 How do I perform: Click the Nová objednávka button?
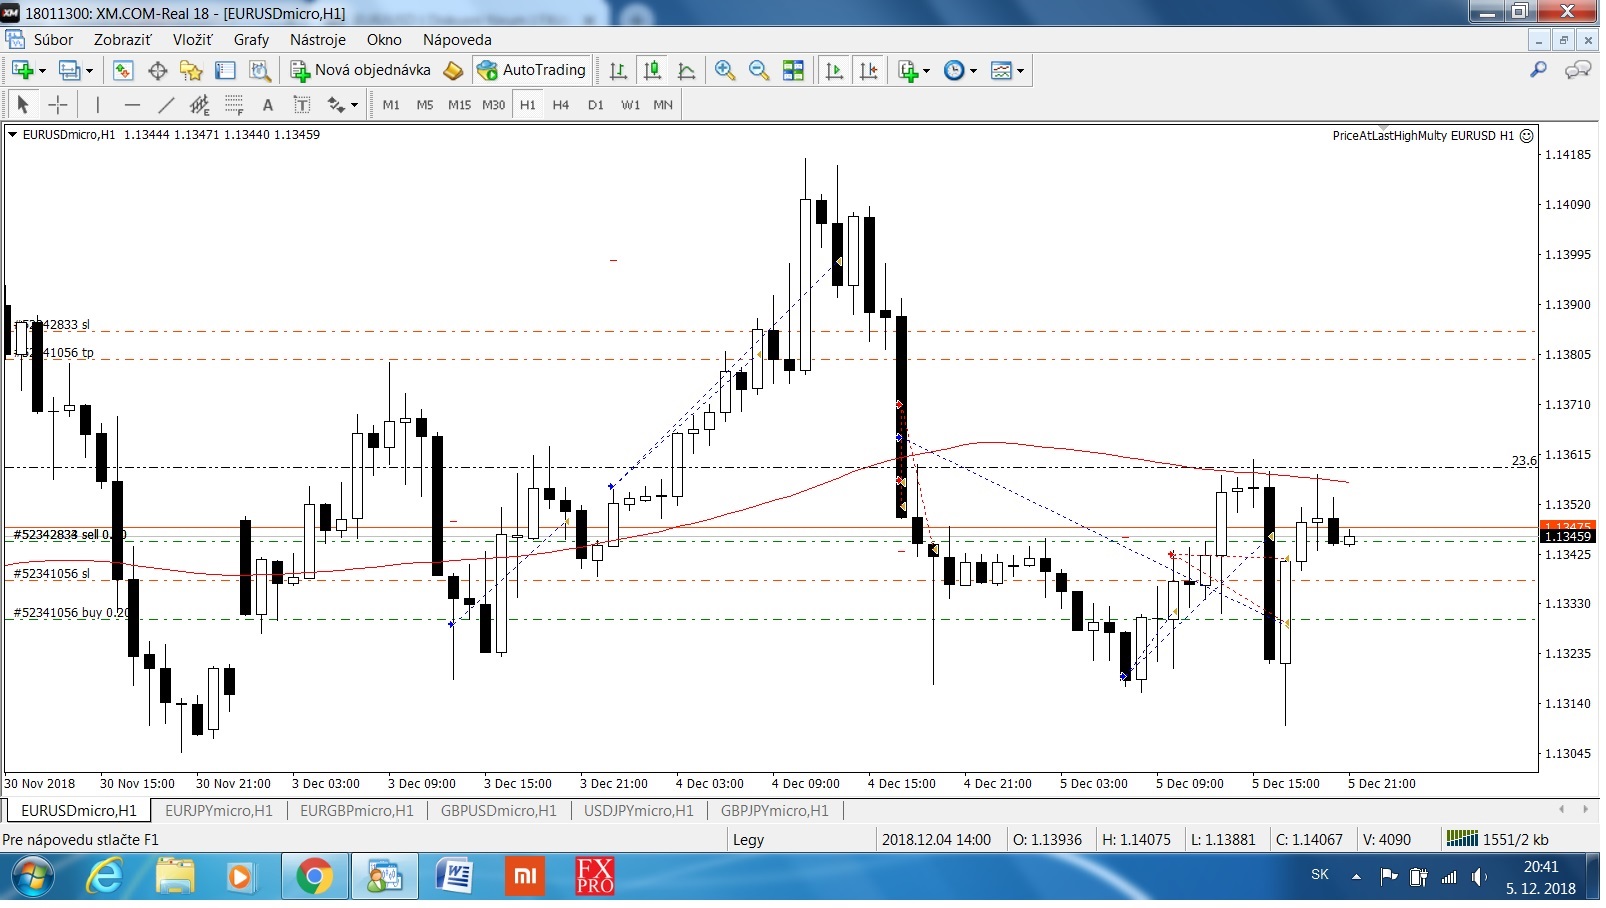(361, 70)
